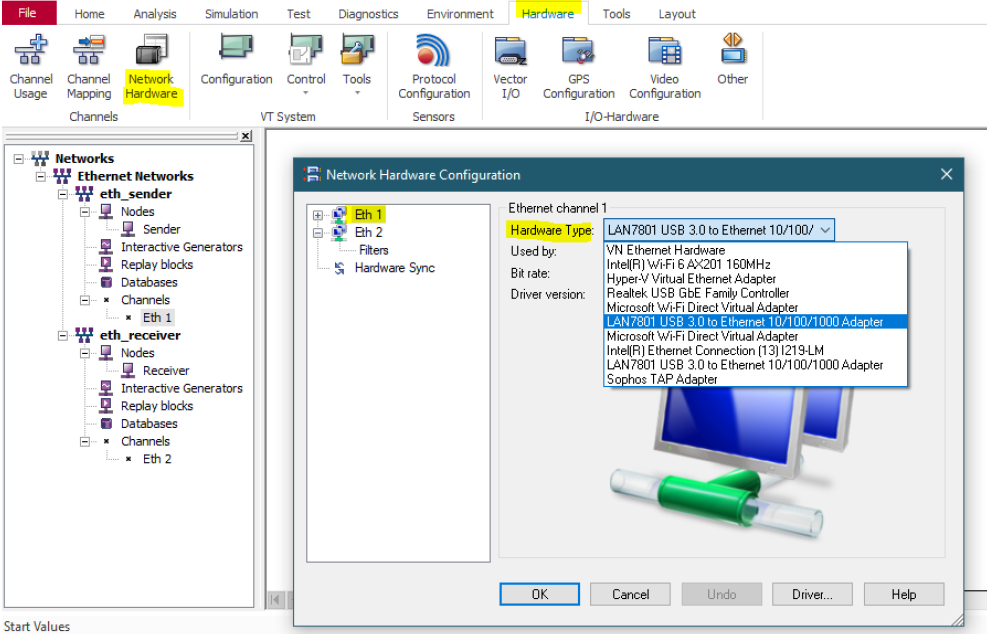
Task: Open Channel Usage in the ribbon
Action: coord(30,67)
